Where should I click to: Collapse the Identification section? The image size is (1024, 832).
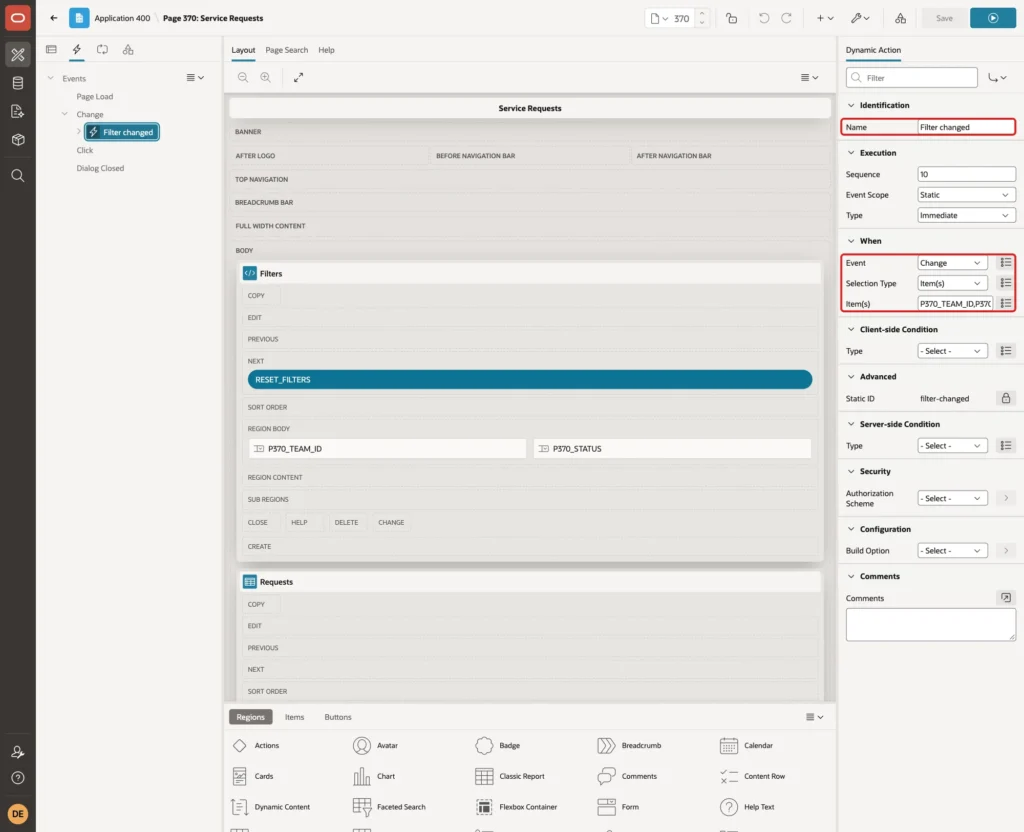851,105
